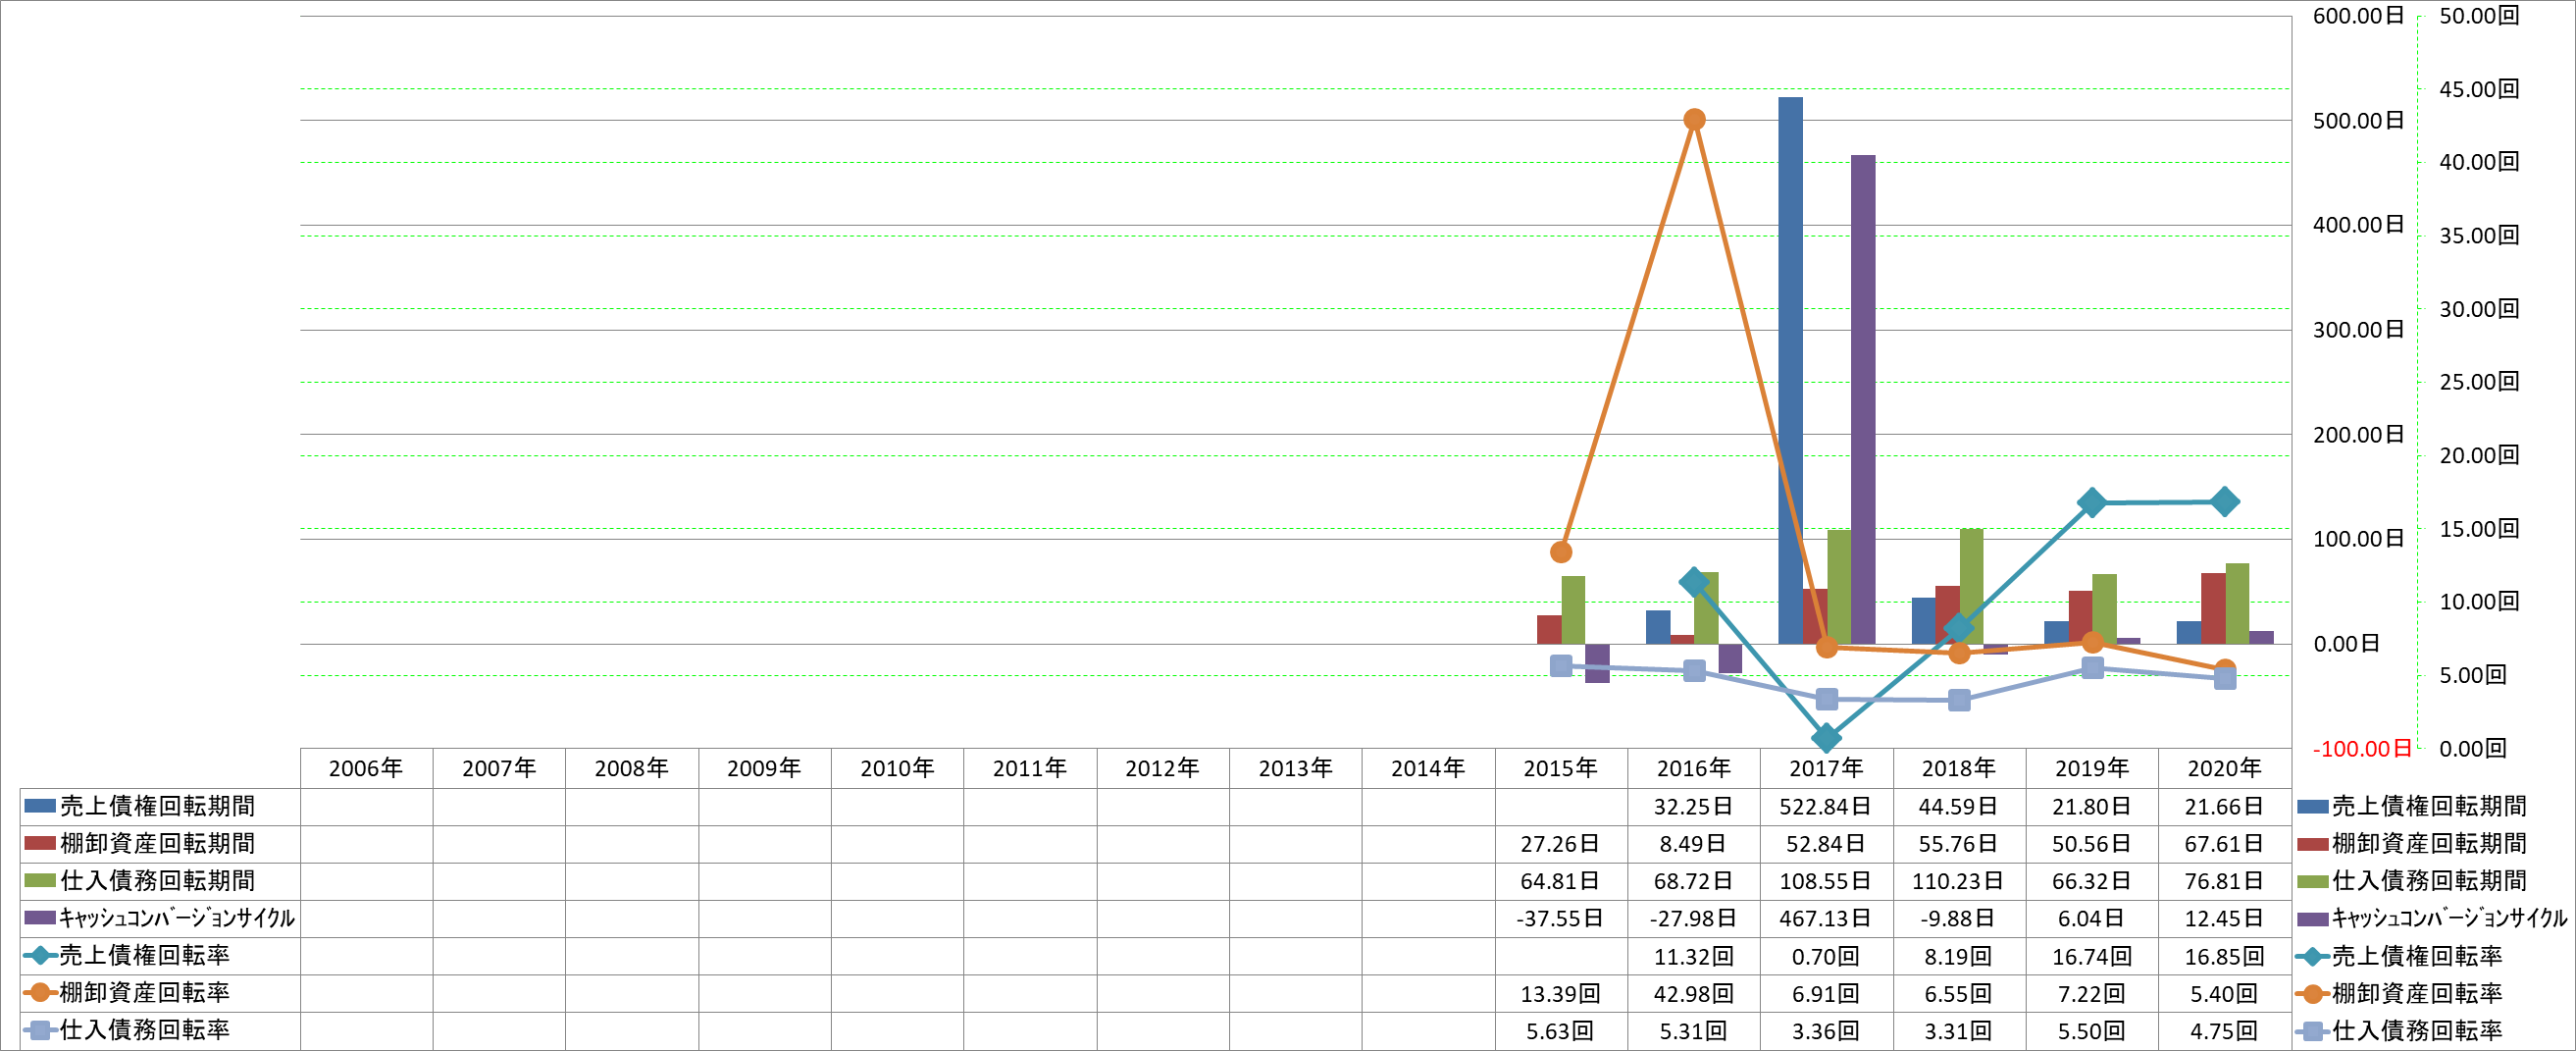The height and width of the screenshot is (1051, 2576).
Task: Click the teal diamond marker at 2019
Action: coord(2092,502)
